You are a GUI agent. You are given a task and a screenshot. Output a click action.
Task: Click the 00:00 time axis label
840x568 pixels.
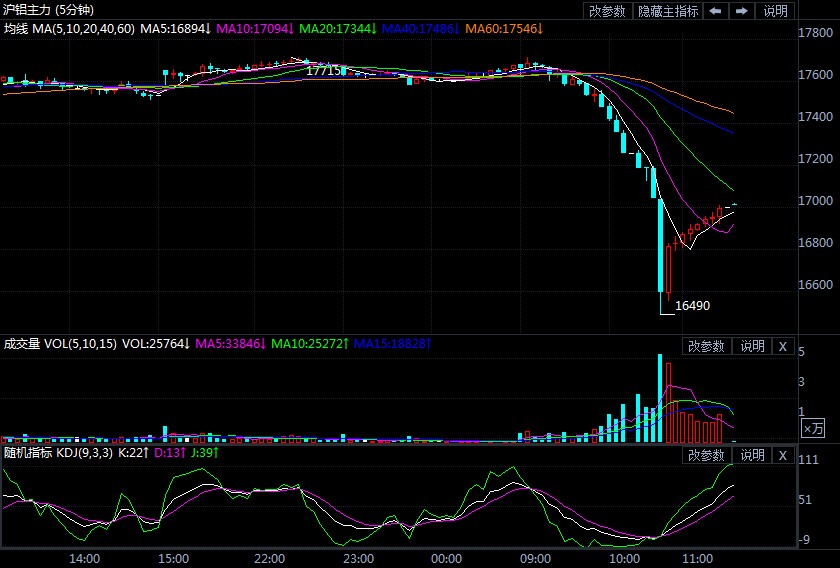446,559
